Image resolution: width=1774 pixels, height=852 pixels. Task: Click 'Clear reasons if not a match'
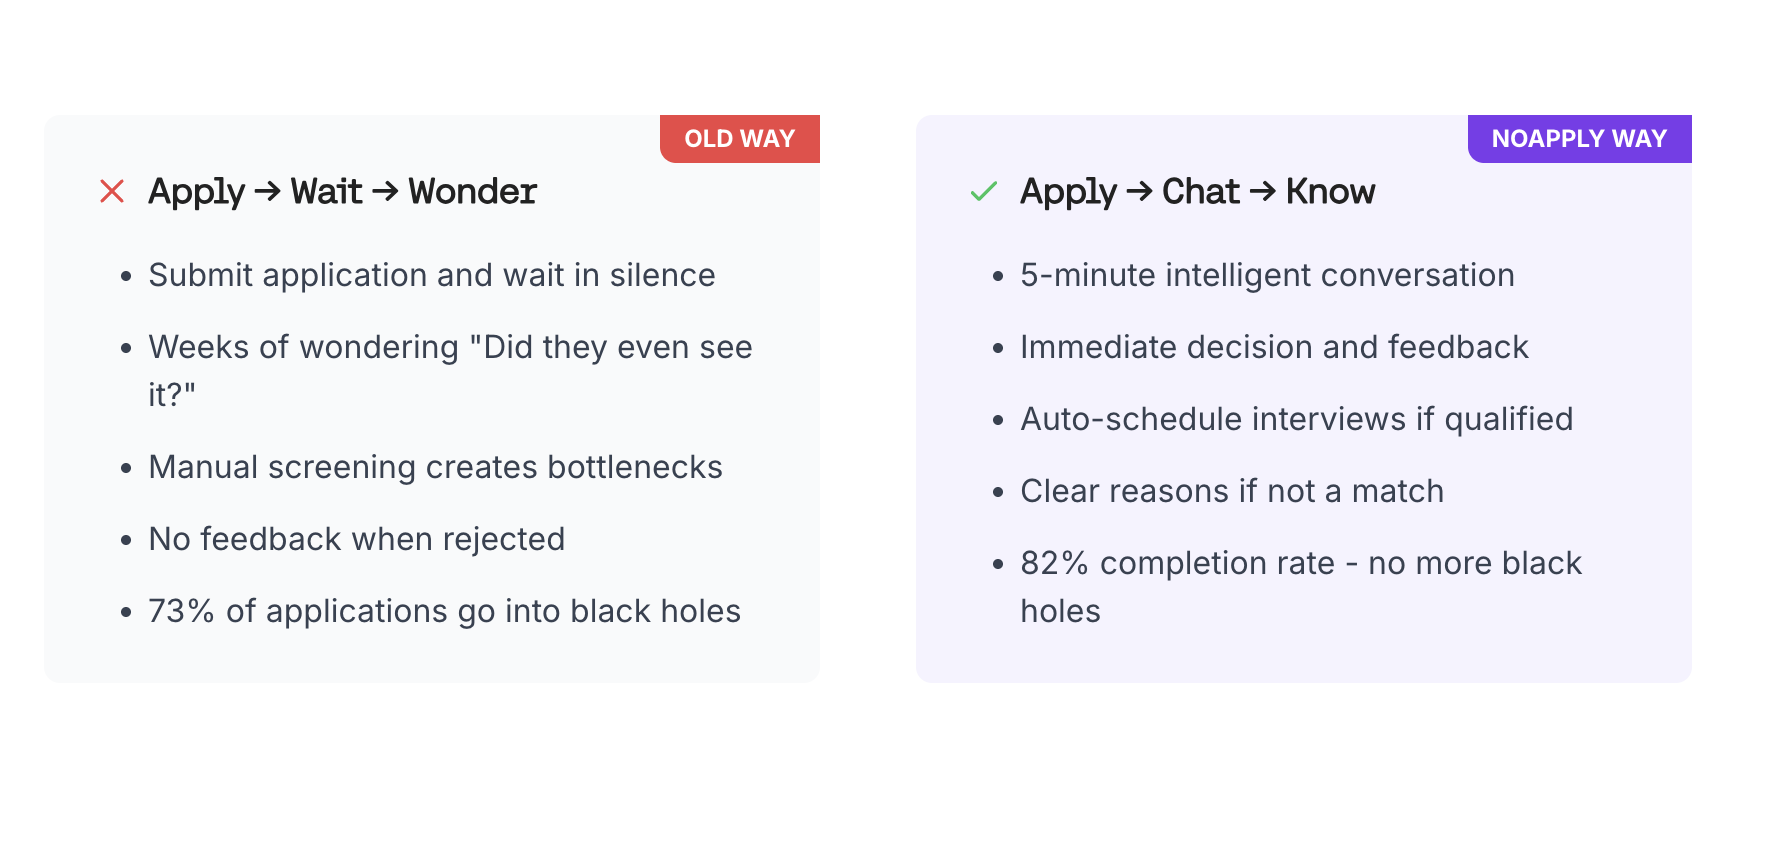click(1232, 491)
